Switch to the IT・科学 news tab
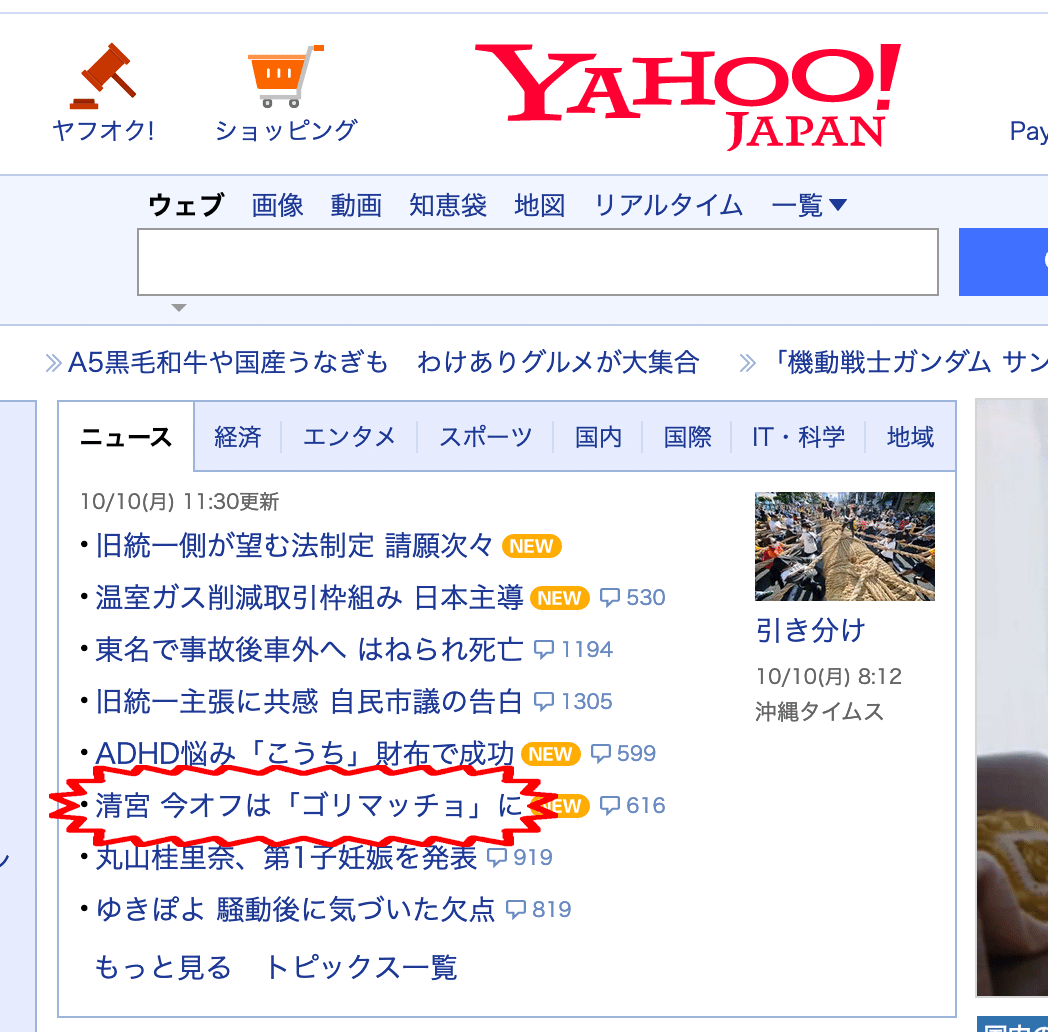The image size is (1048, 1032). pos(798,436)
